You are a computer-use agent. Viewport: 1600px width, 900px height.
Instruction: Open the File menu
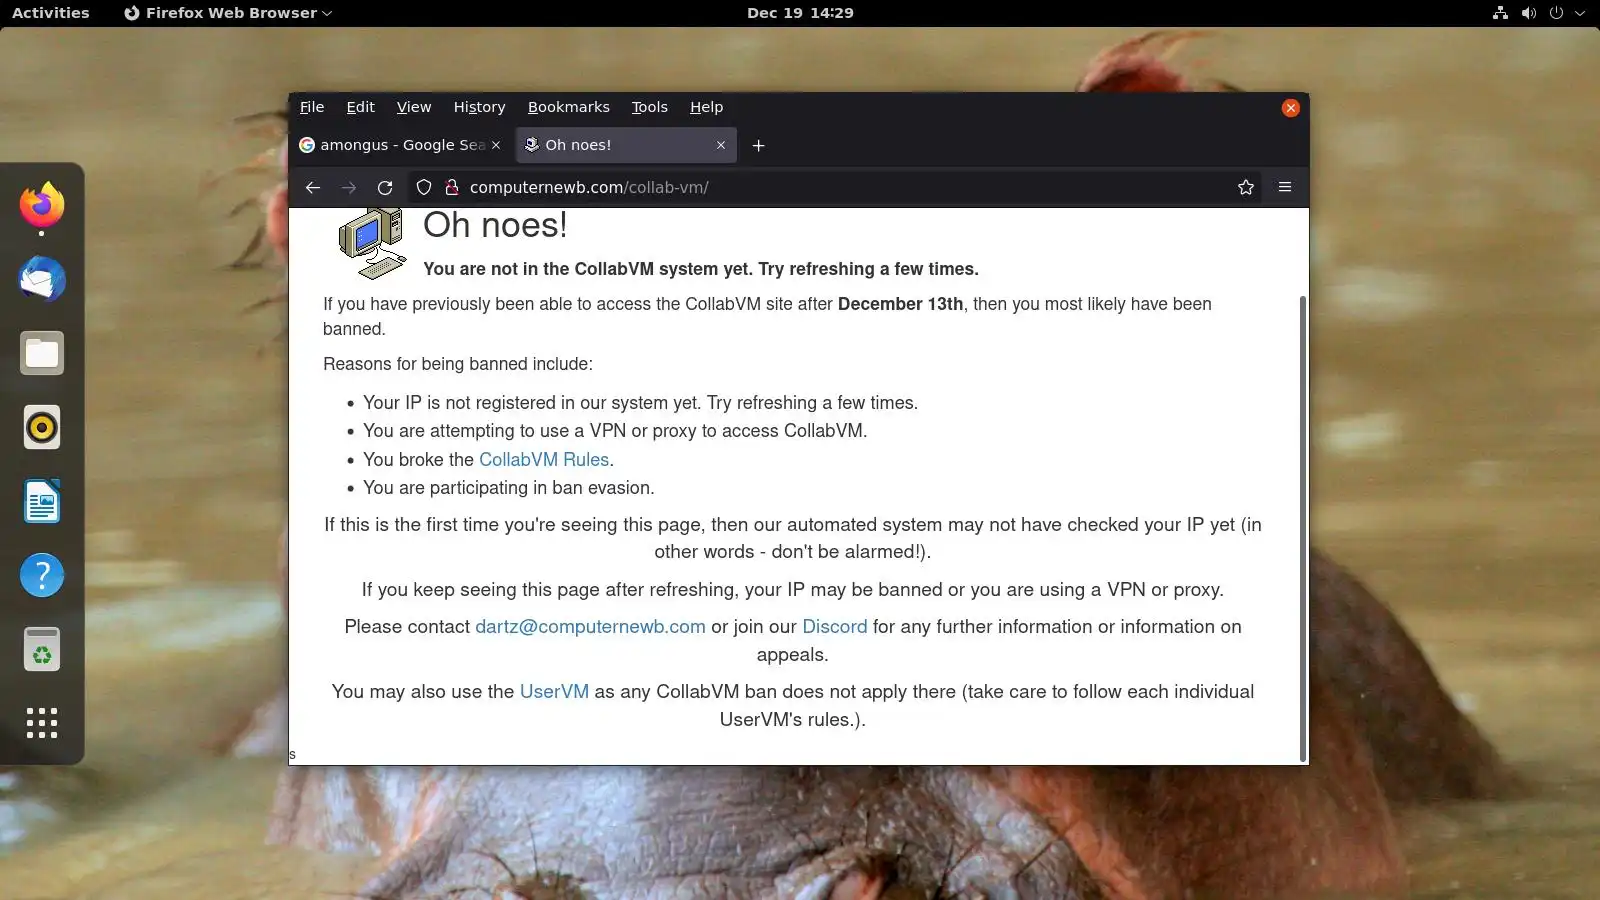pos(312,107)
